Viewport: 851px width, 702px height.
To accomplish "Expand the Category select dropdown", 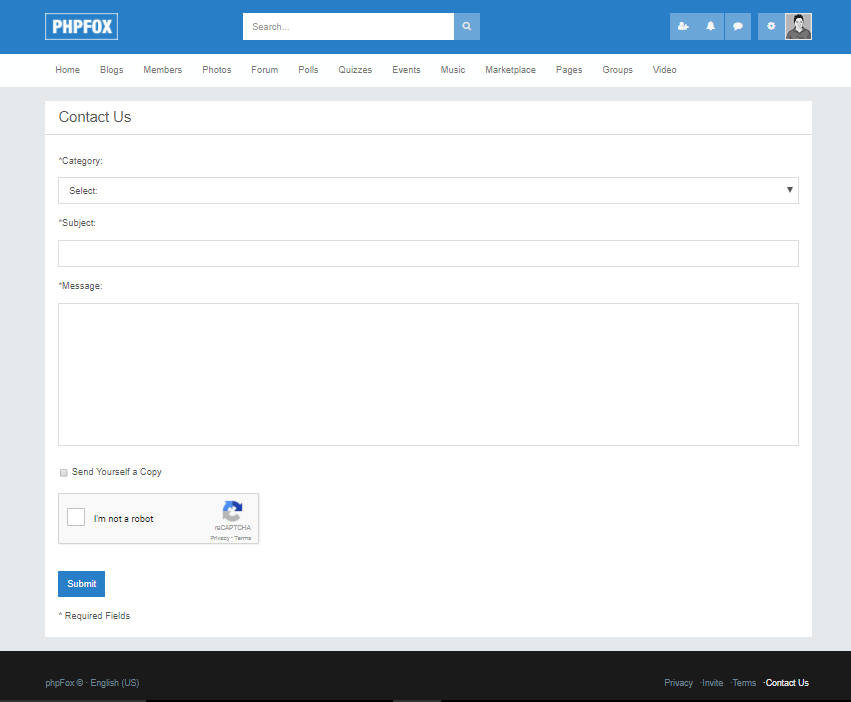I will [428, 190].
